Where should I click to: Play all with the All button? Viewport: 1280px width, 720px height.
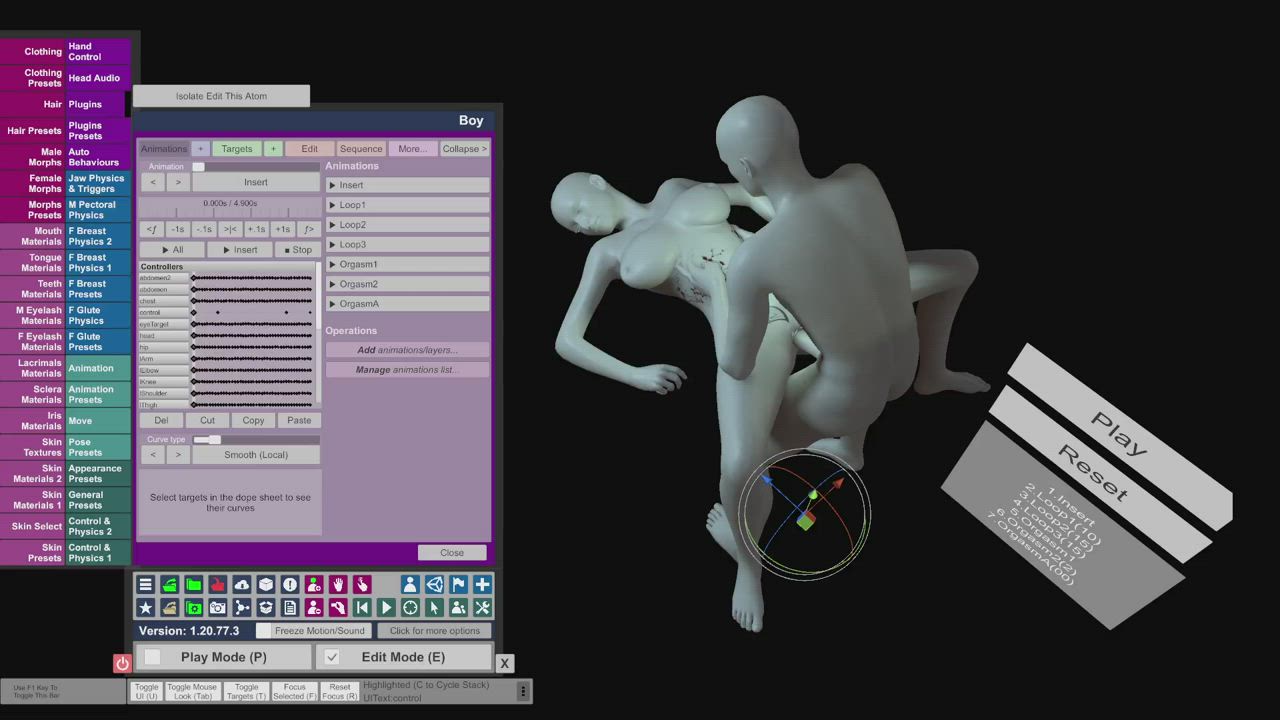click(172, 250)
